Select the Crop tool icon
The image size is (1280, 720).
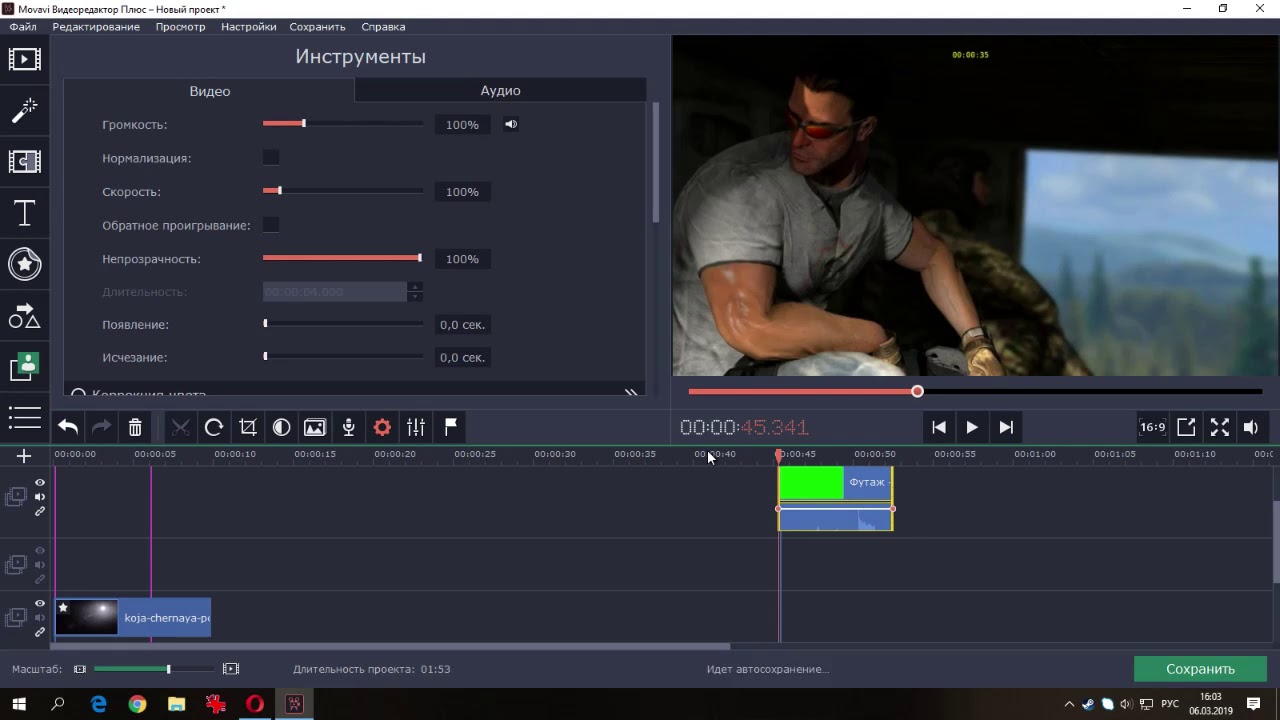pyautogui.click(x=248, y=428)
